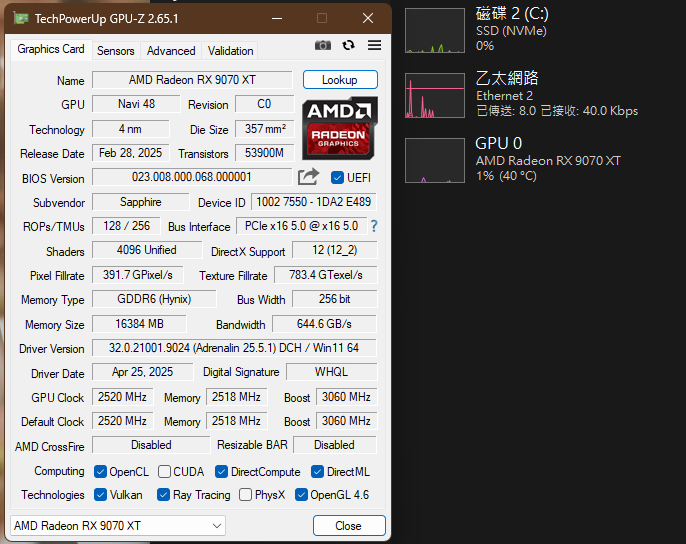
Task: Toggle the Vulkan checkbox
Action: point(100,495)
